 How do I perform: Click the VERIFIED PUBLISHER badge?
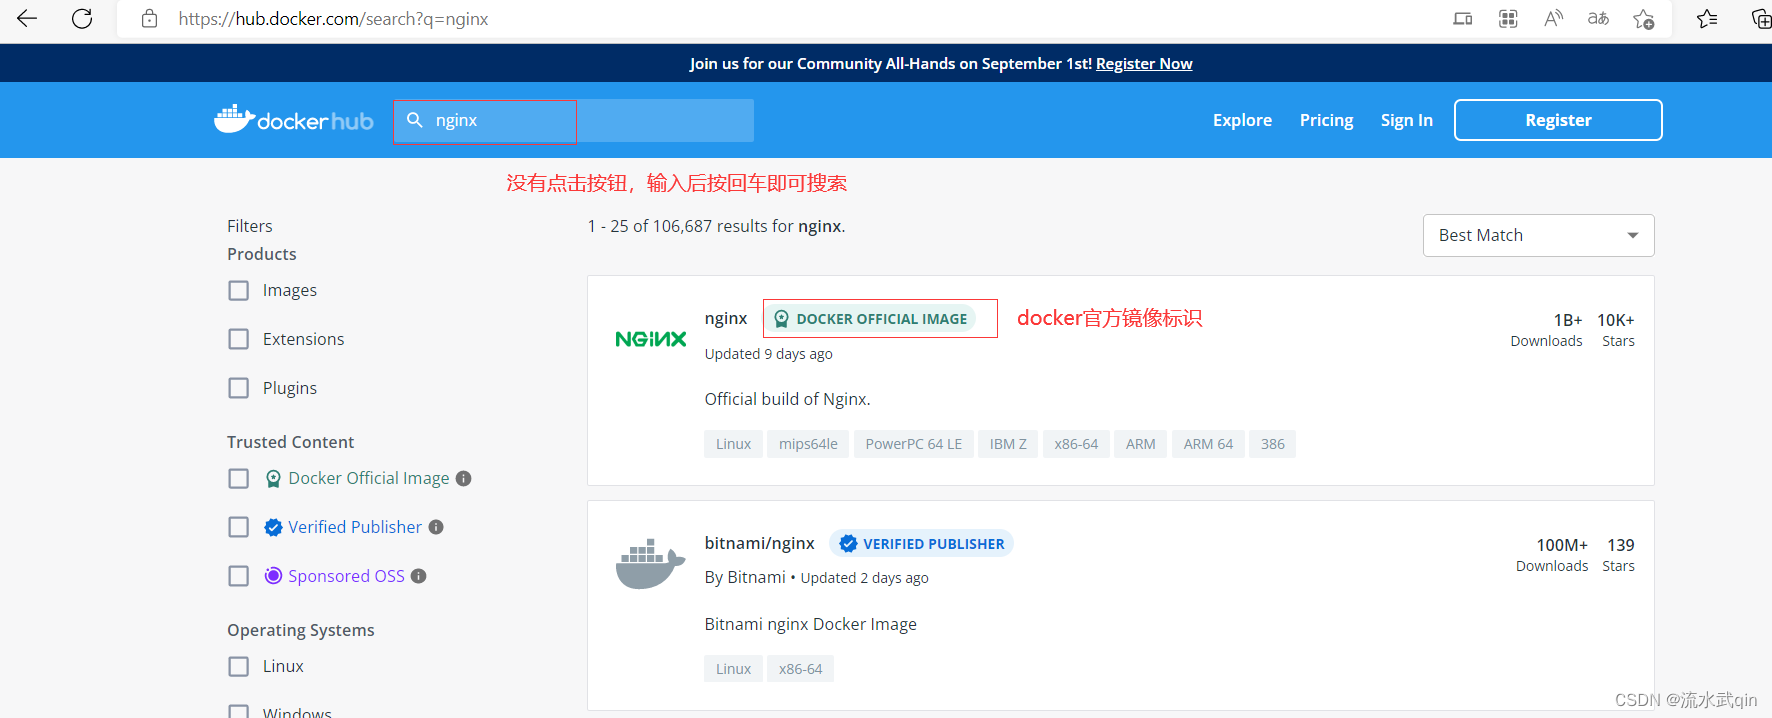point(921,543)
